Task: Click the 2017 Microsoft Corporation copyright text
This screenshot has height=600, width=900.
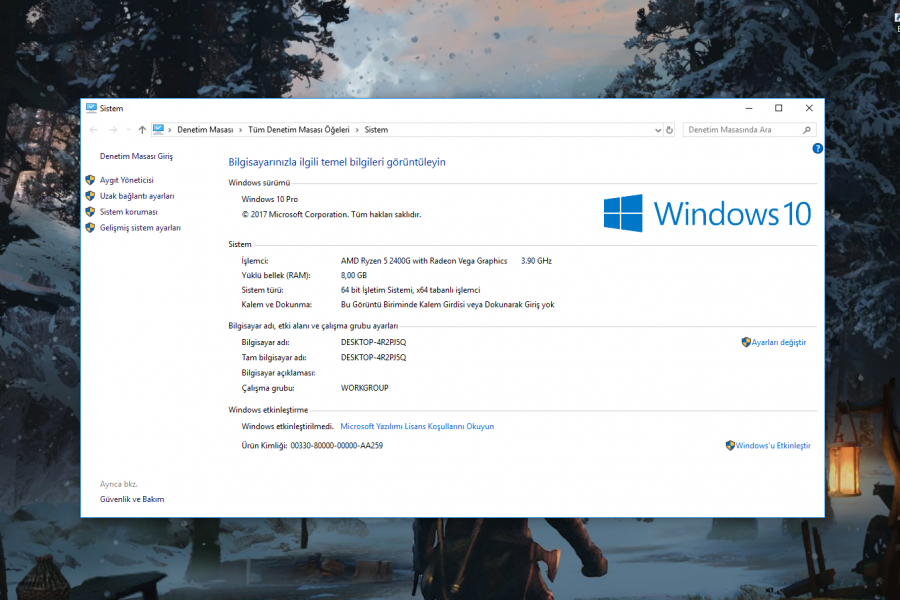Action: point(331,215)
